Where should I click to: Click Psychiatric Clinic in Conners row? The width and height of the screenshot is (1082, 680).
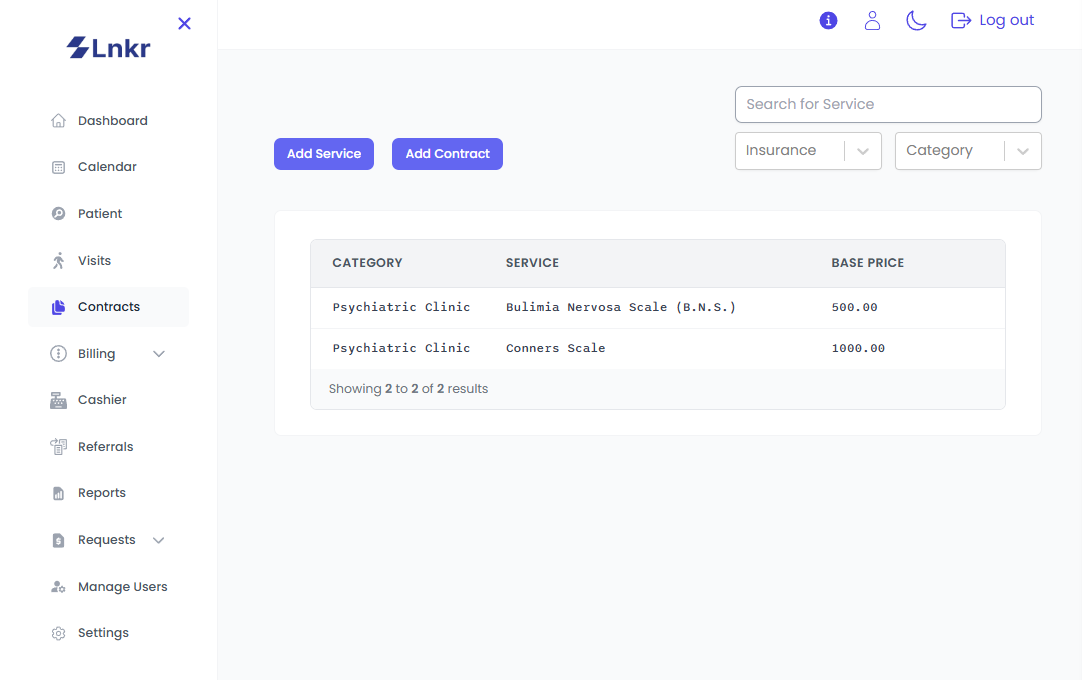(x=401, y=349)
